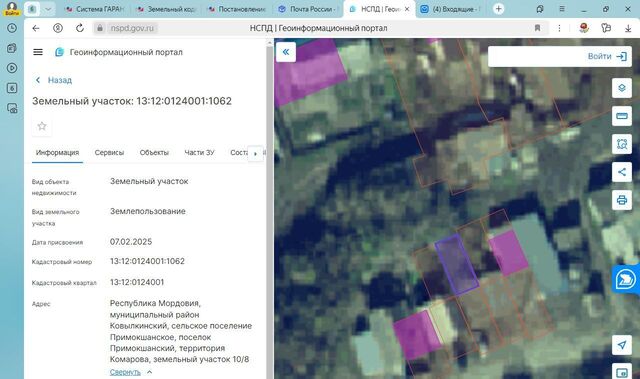Open the Части ЗУ tab
The image size is (640, 379).
tap(199, 153)
